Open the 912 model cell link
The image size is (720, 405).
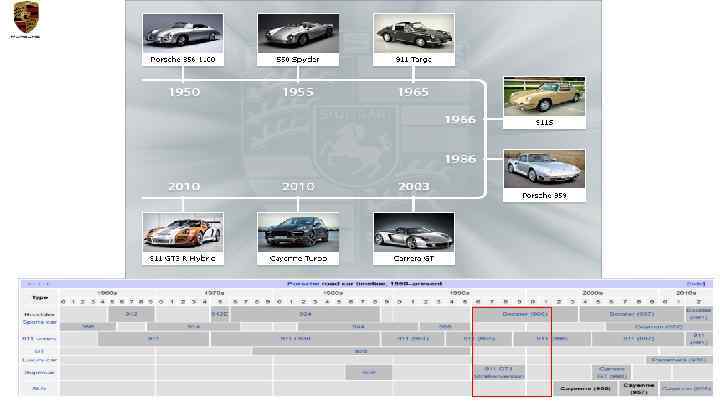click(131, 314)
